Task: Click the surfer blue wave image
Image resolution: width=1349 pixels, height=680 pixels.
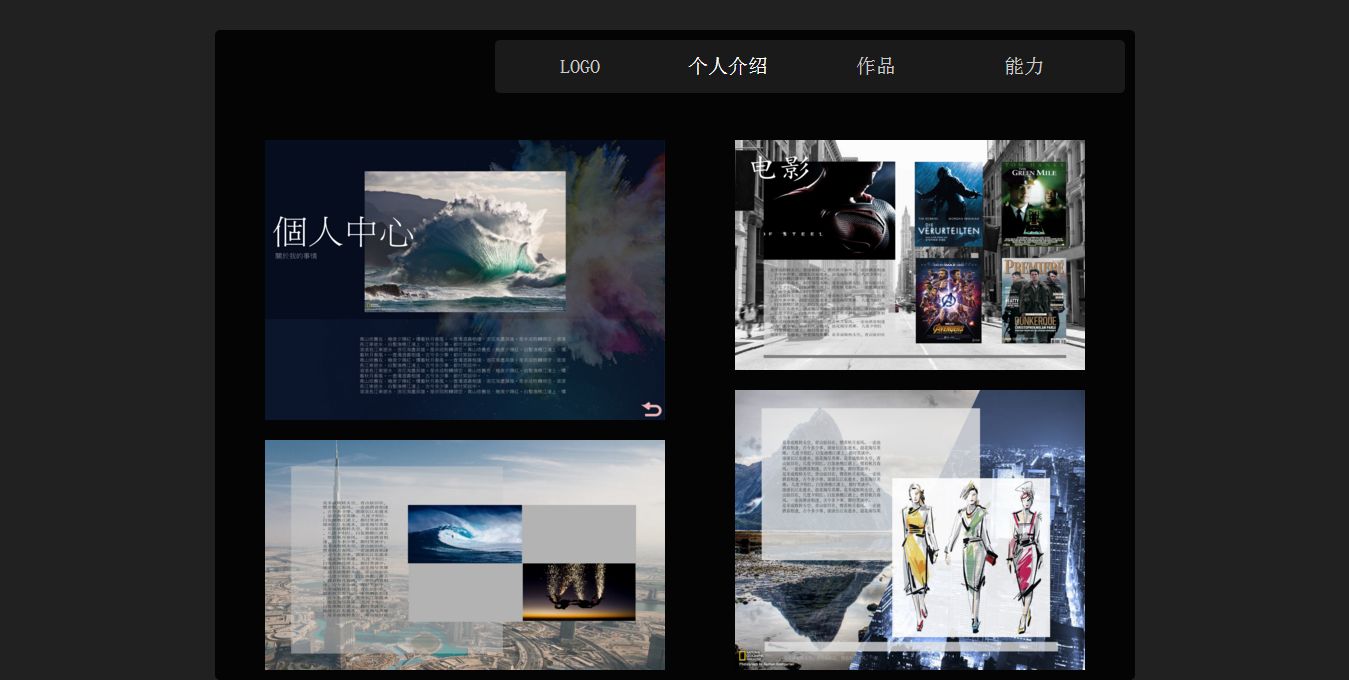Action: 465,534
